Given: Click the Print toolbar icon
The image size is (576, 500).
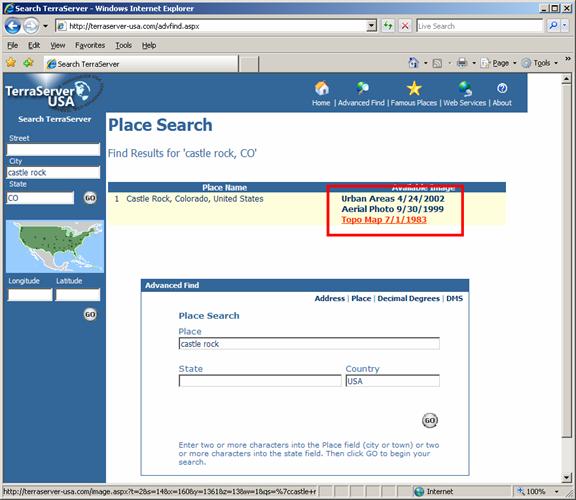Looking at the screenshot, I should click(x=462, y=63).
